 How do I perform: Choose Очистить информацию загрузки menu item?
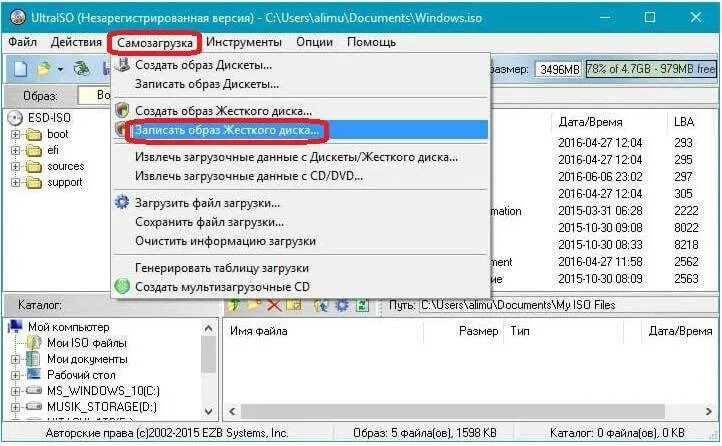pyautogui.click(x=301, y=241)
